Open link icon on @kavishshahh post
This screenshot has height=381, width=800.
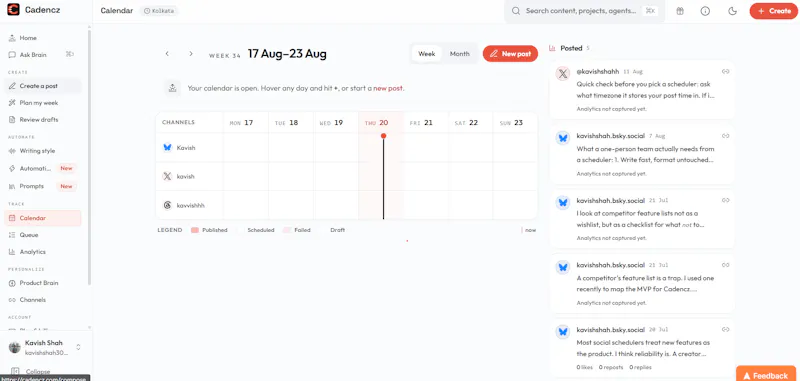tap(726, 71)
